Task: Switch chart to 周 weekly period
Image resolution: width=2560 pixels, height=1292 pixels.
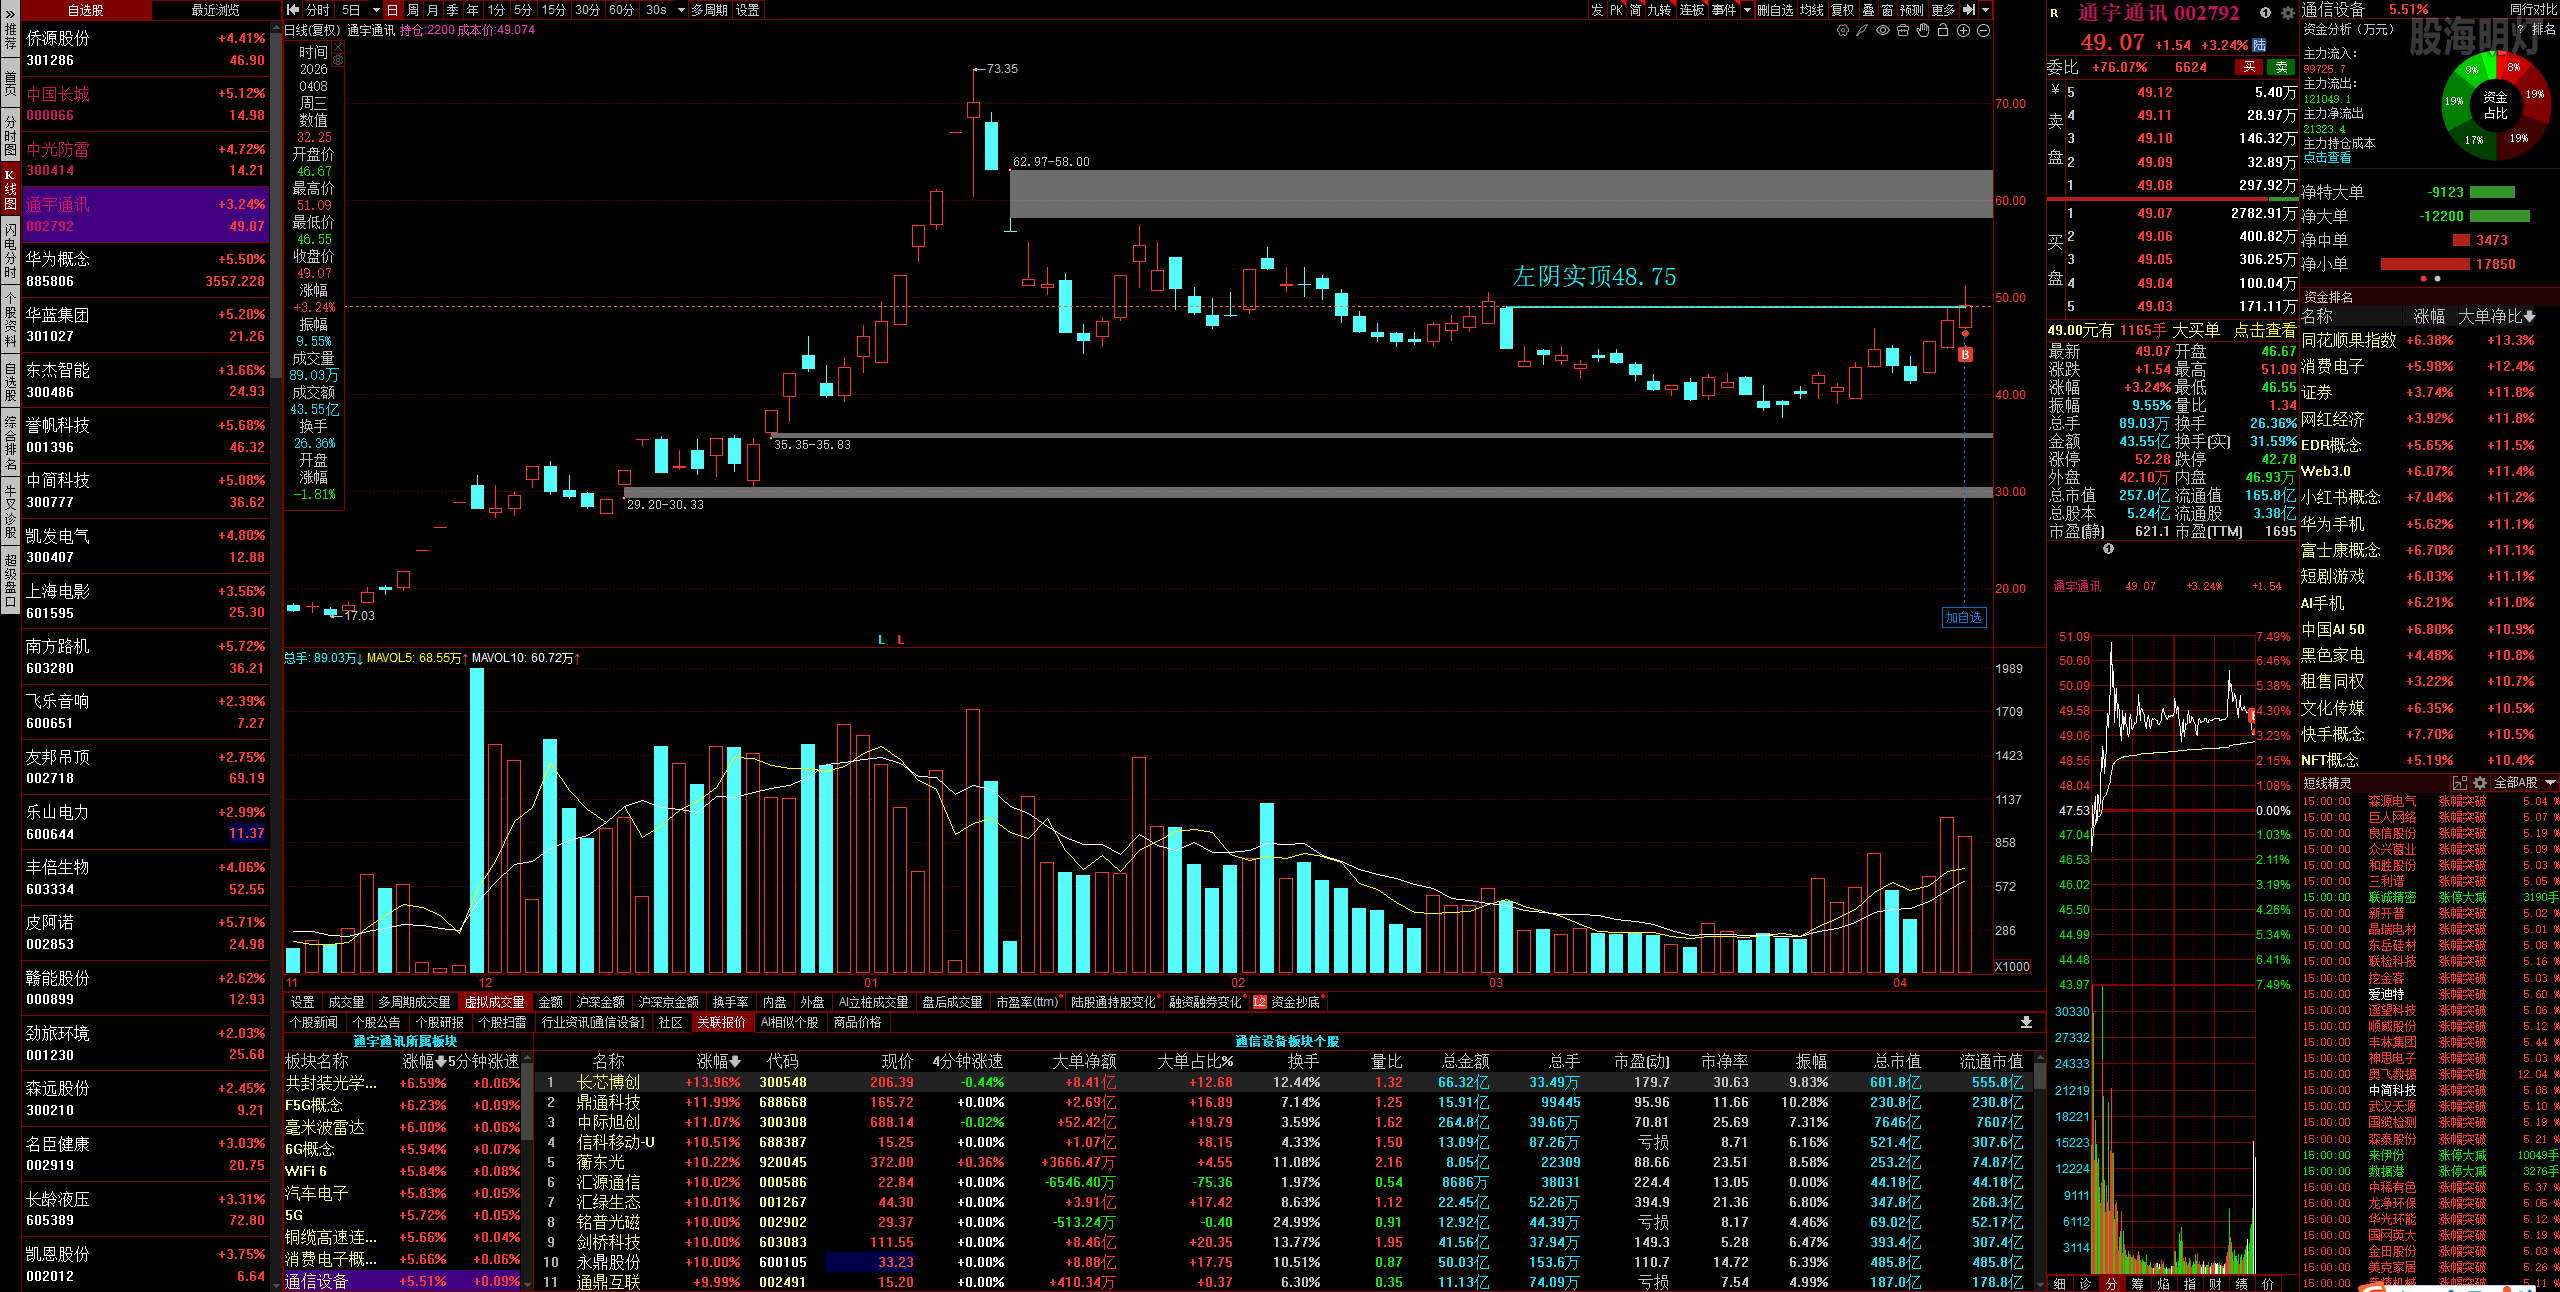Action: pos(412,10)
